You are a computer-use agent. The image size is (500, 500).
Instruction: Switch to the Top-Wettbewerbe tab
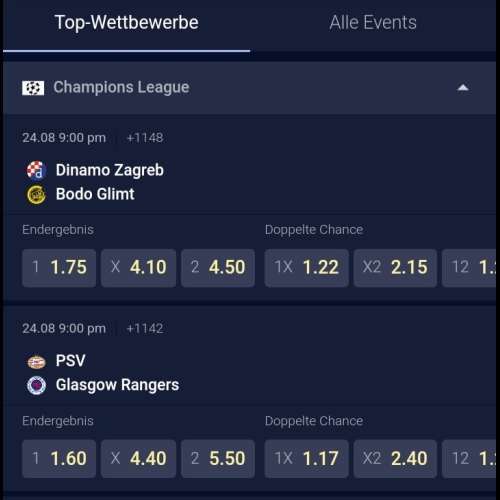coord(126,23)
